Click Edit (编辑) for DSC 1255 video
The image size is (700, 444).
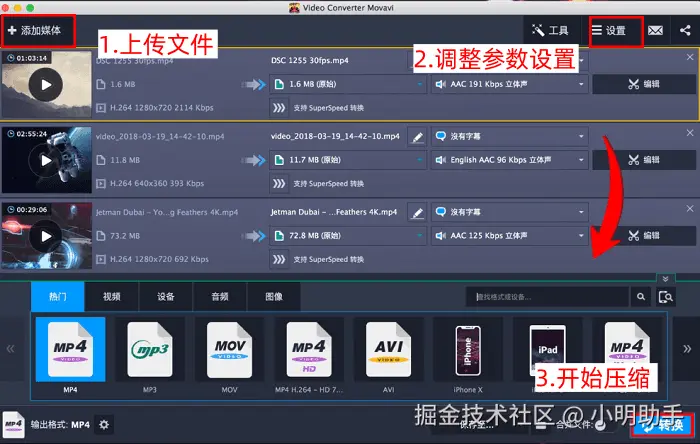644,84
